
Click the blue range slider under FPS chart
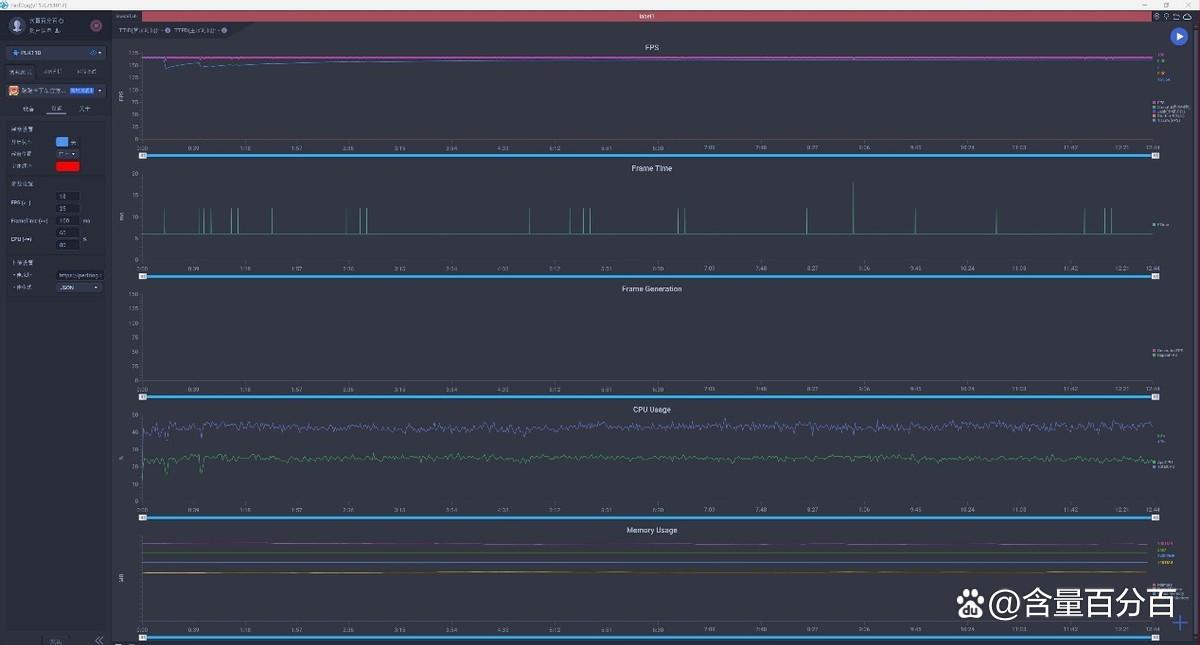(x=650, y=156)
